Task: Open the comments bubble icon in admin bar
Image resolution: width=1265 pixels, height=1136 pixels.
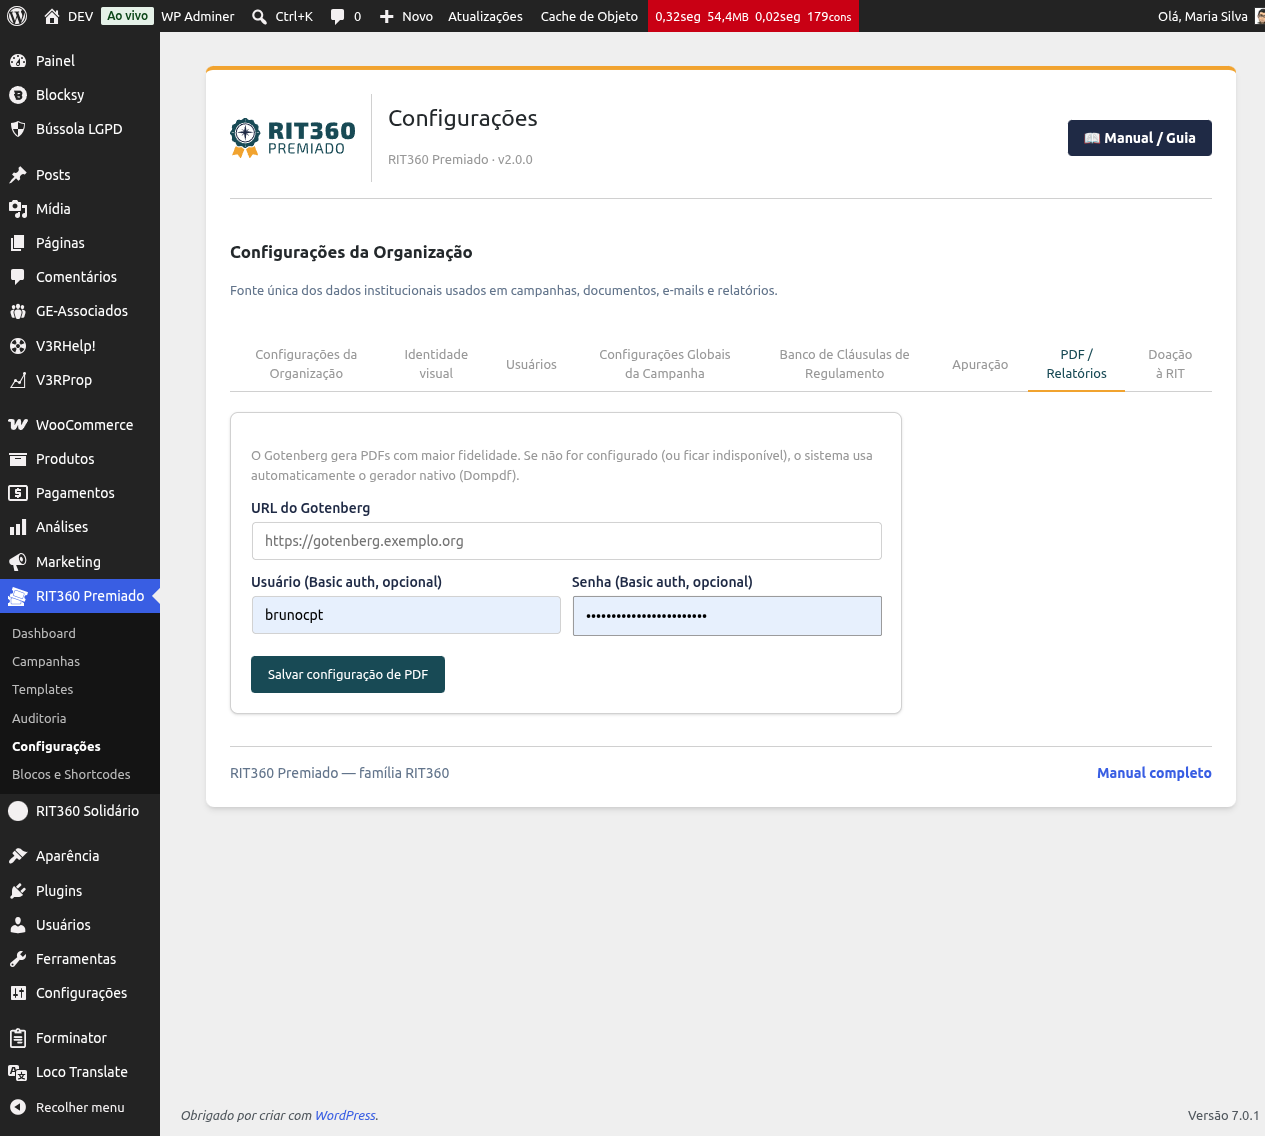Action: point(338,16)
